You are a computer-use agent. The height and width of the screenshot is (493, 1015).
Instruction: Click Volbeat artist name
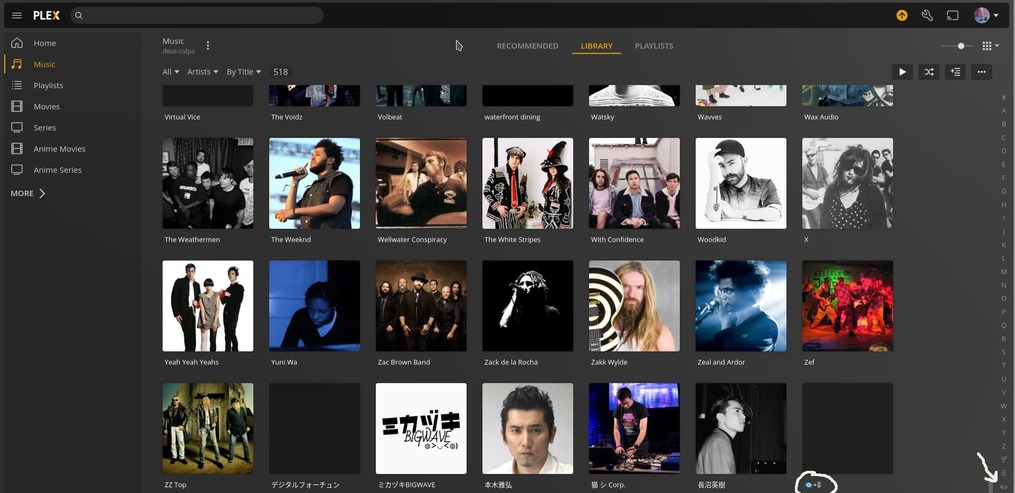(x=390, y=117)
